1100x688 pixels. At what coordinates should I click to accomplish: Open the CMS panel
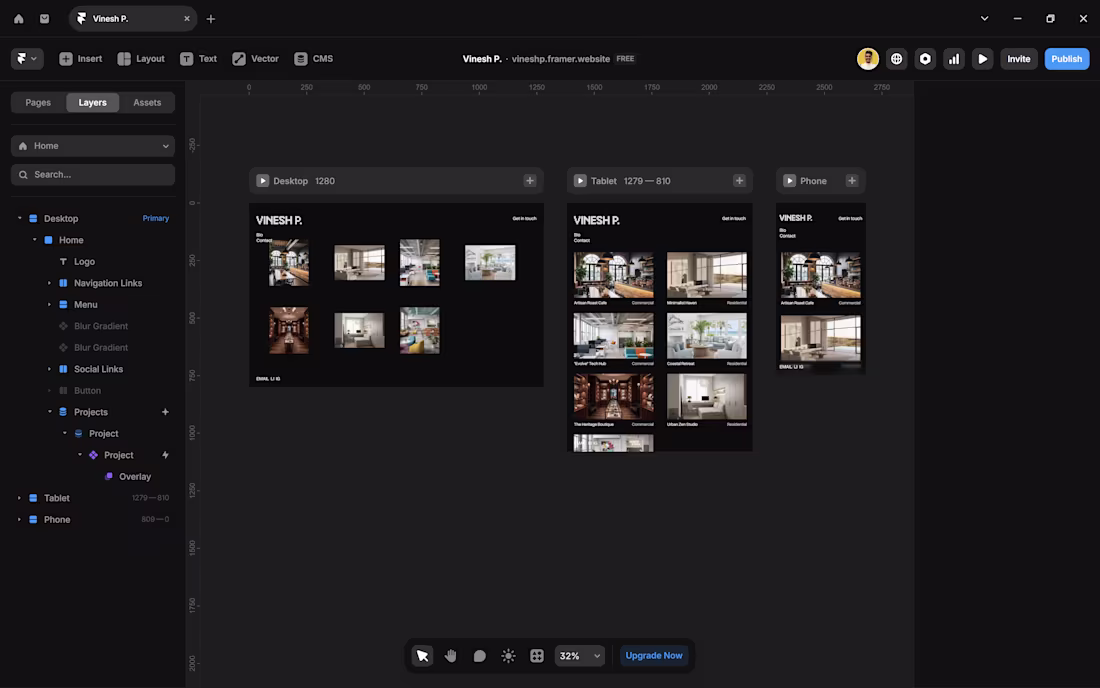(x=314, y=58)
